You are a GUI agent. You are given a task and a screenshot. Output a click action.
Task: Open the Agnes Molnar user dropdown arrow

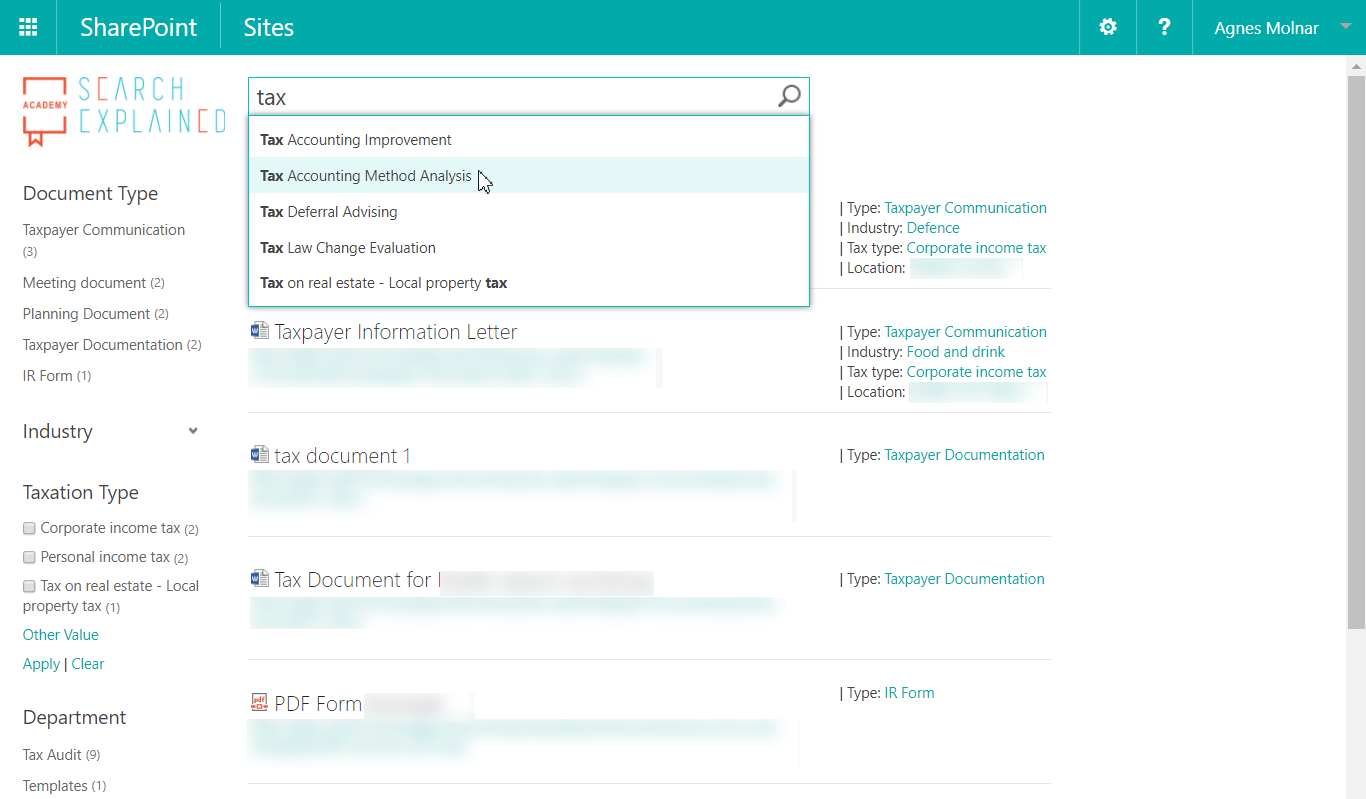click(x=1345, y=27)
